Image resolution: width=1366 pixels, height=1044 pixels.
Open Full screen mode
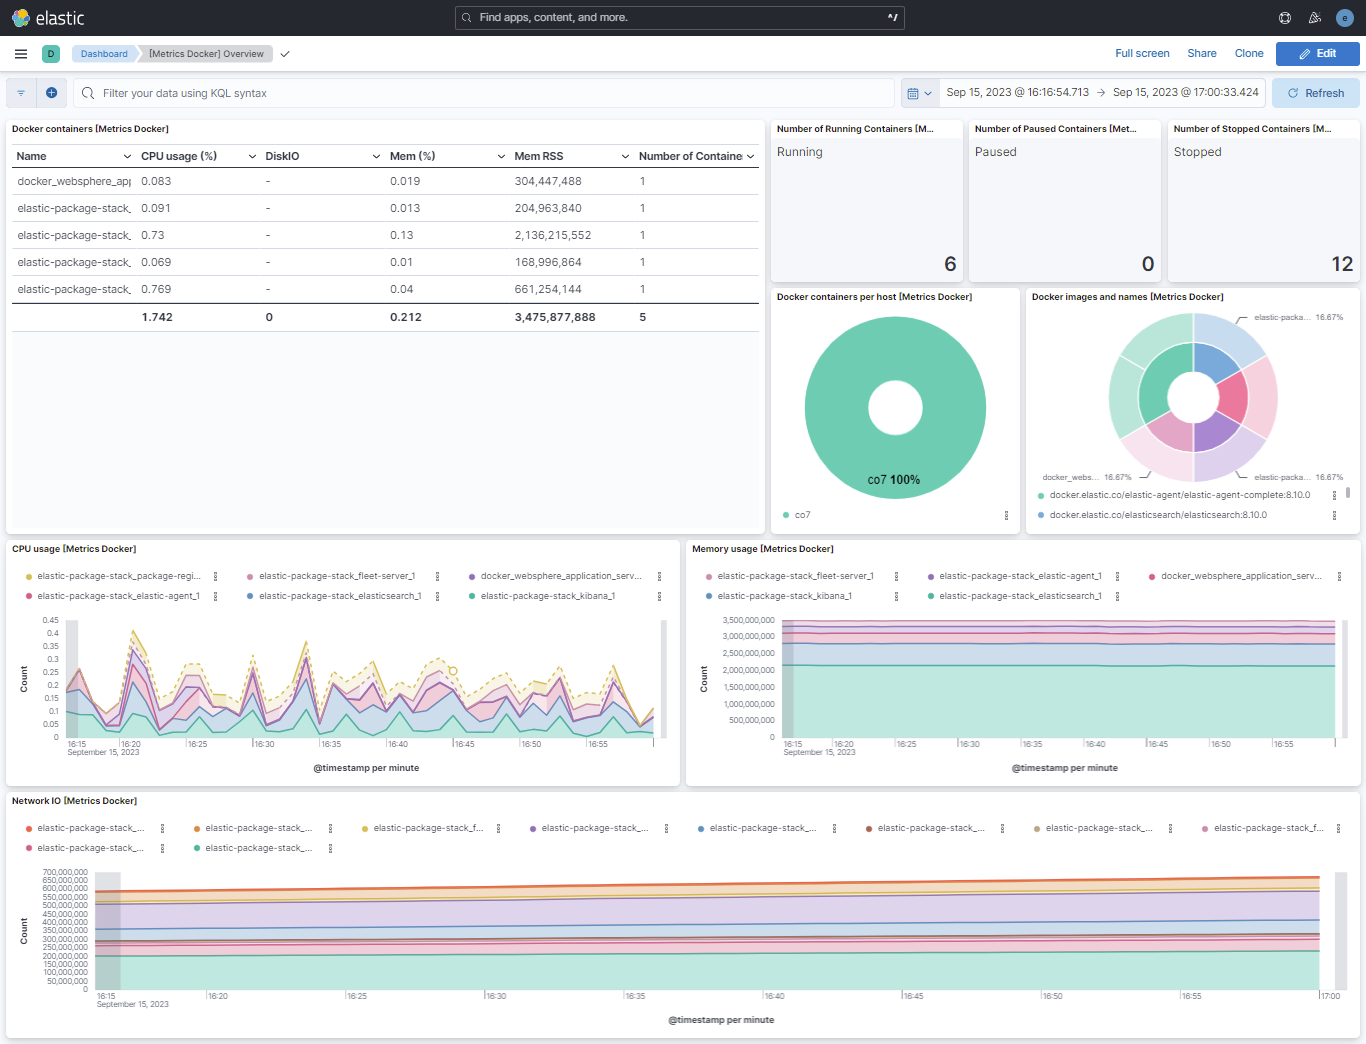(1142, 53)
